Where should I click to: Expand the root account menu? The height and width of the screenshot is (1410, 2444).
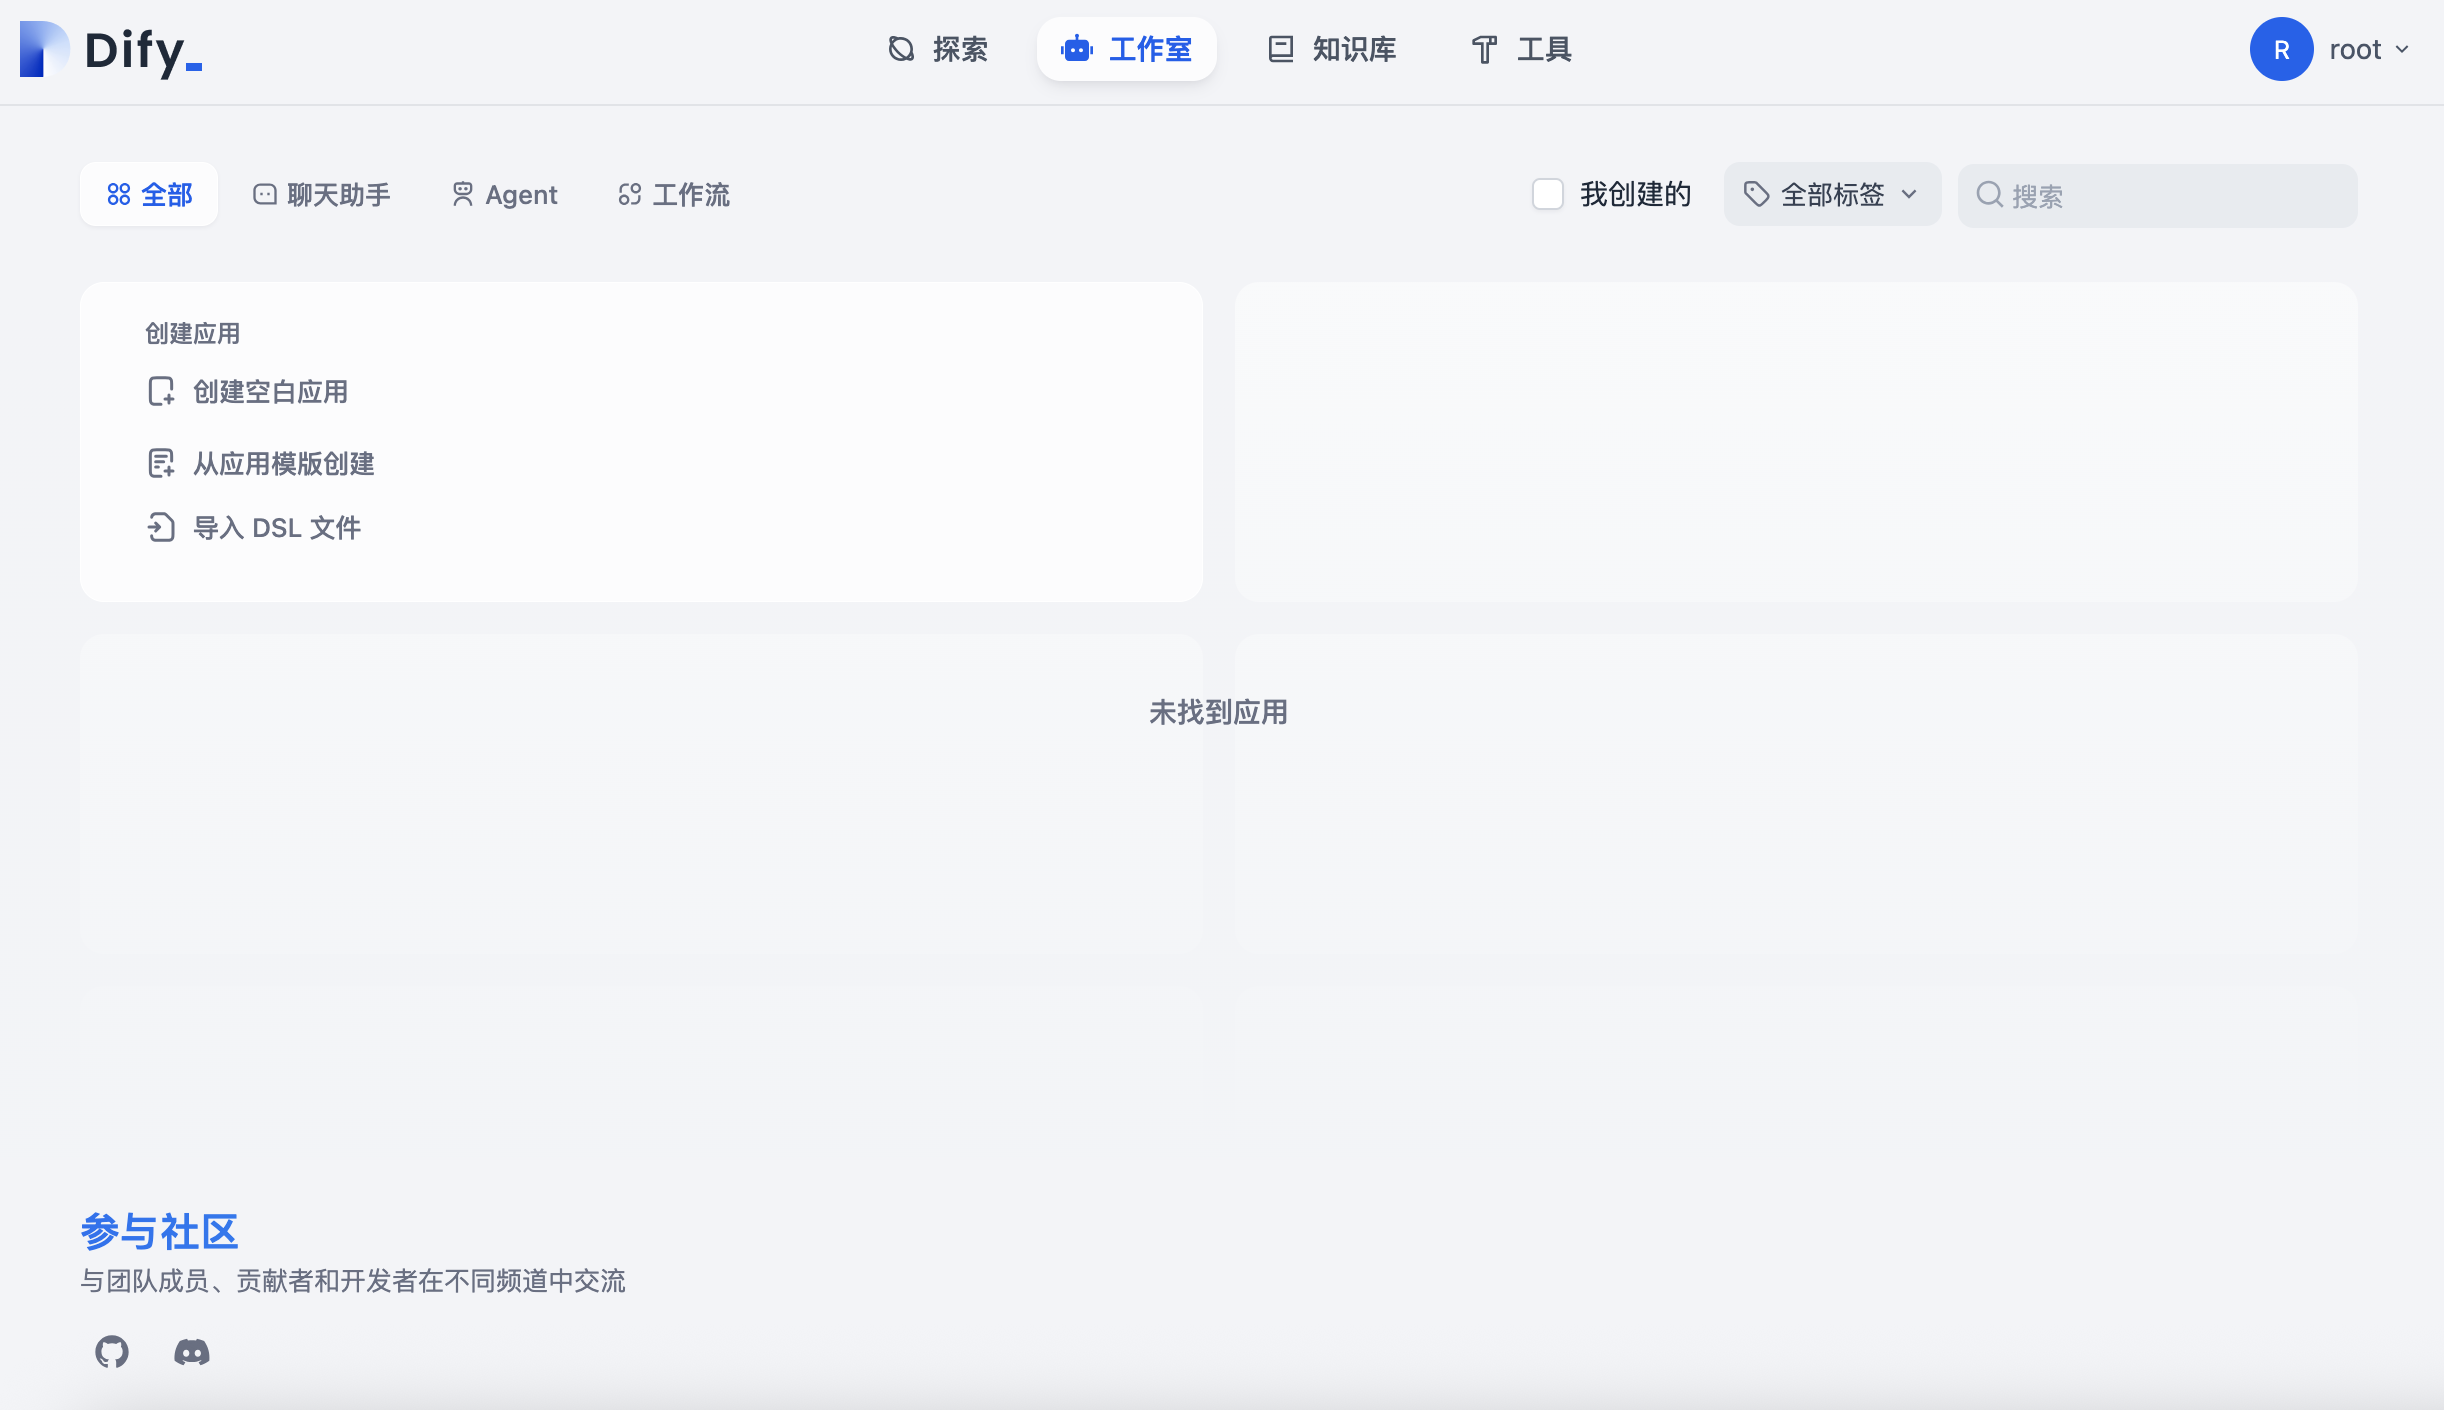(x=2339, y=48)
